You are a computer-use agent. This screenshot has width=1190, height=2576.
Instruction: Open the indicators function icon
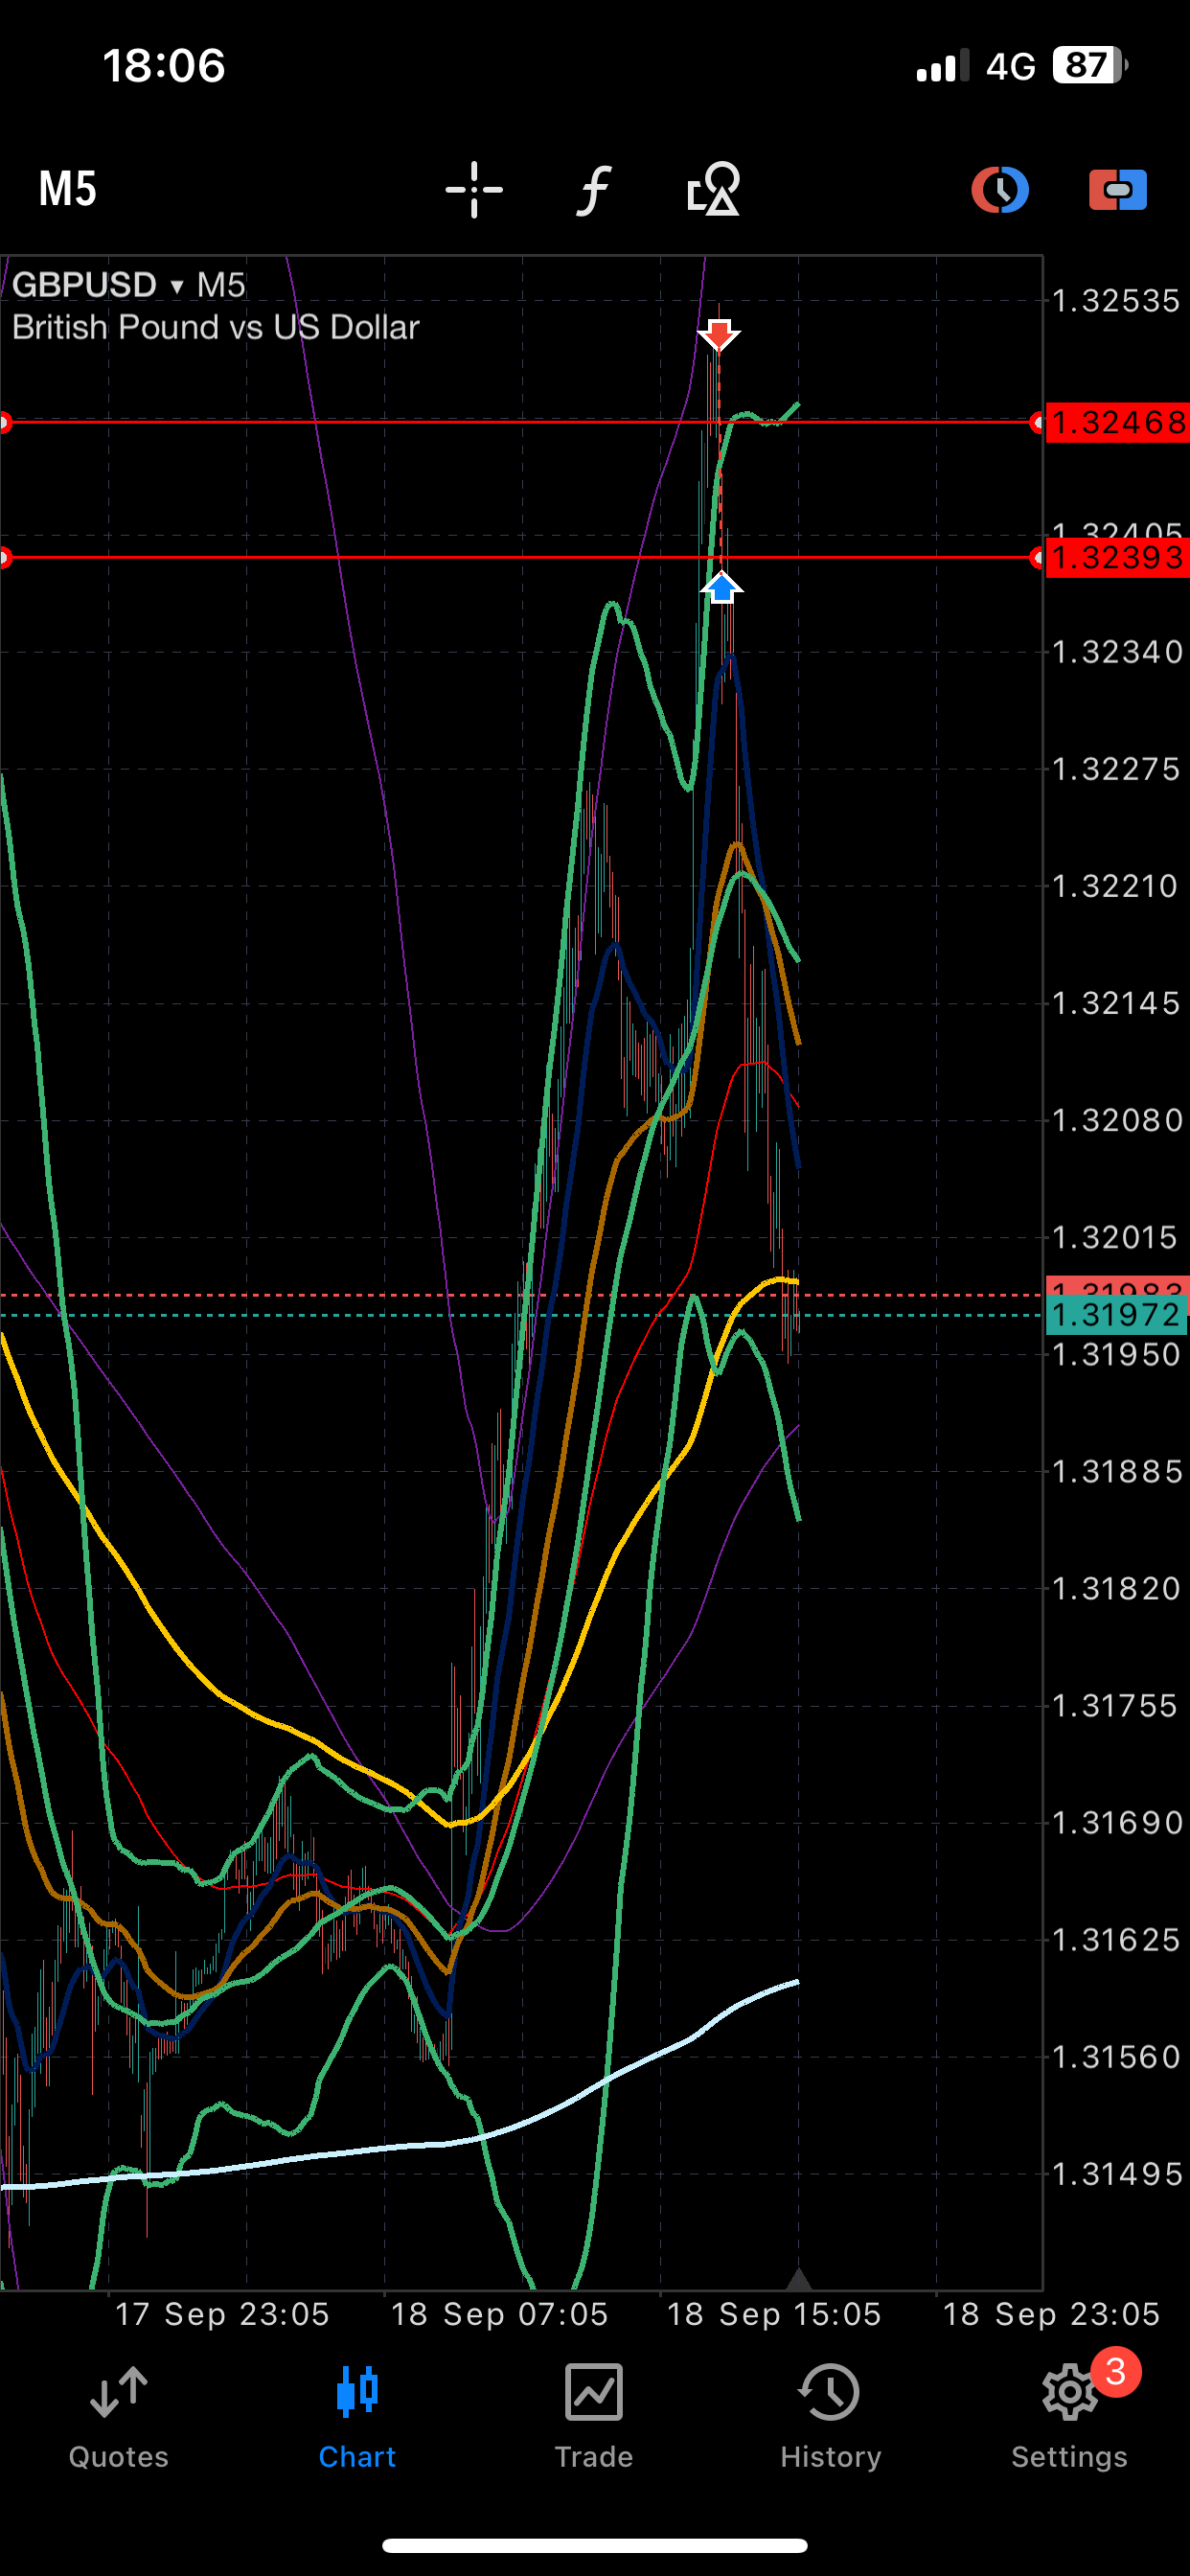coord(594,189)
